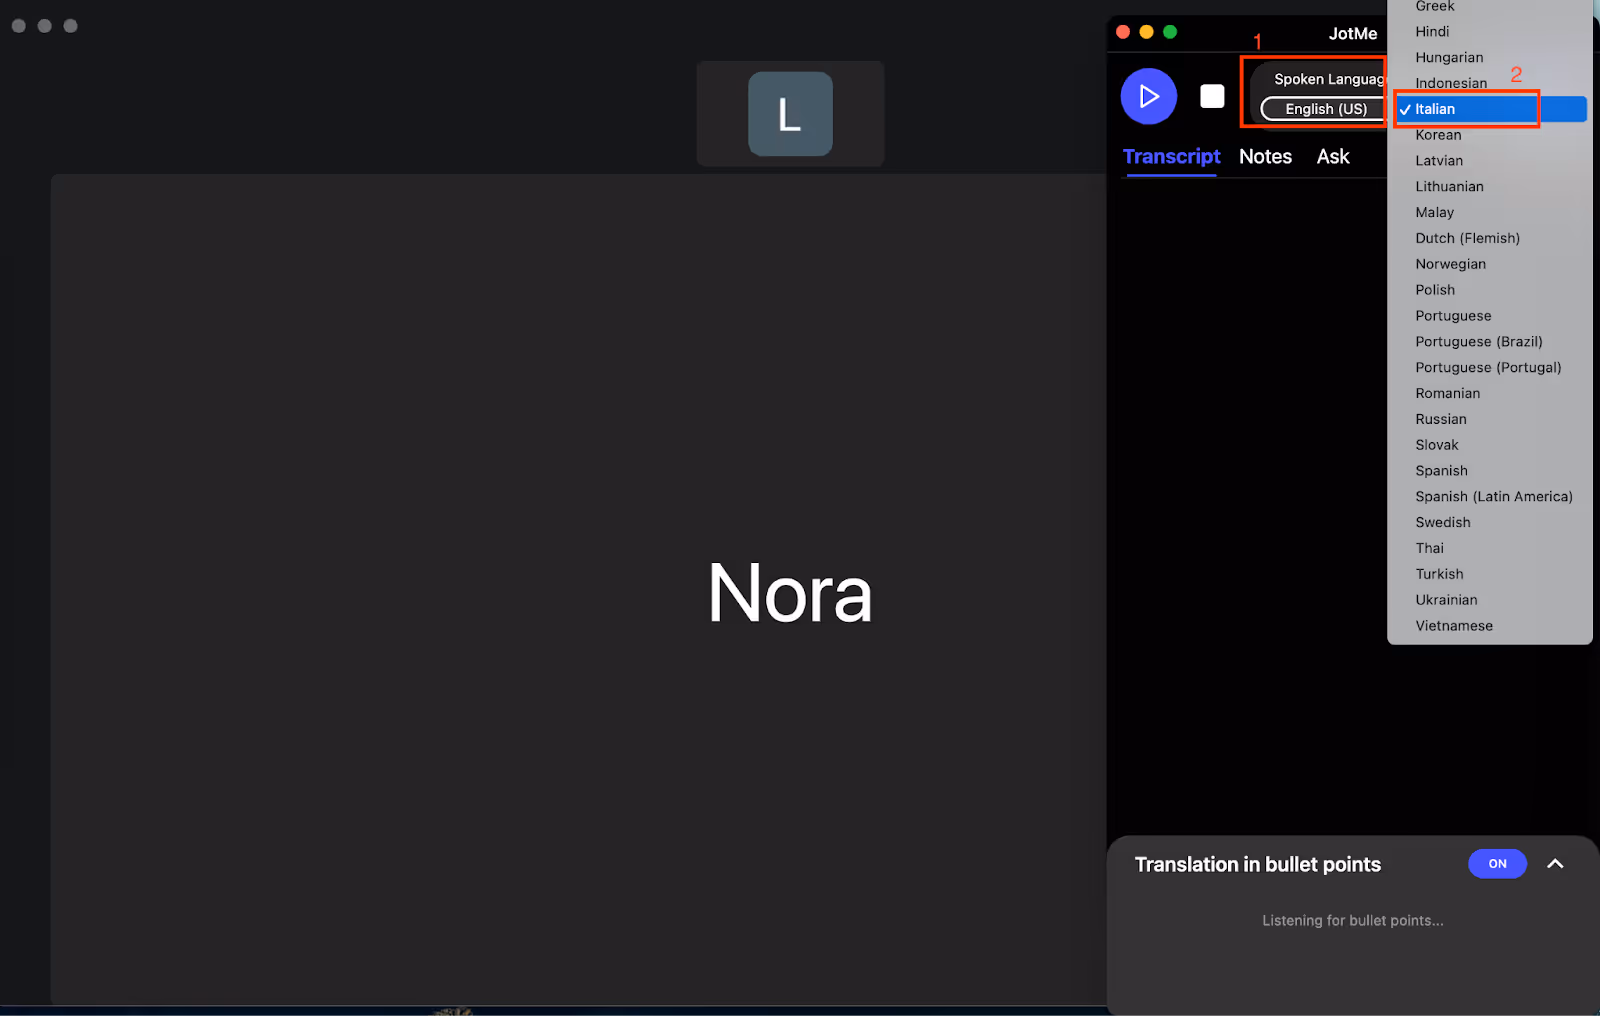Click the L avatar thumbnail tile

click(790, 114)
